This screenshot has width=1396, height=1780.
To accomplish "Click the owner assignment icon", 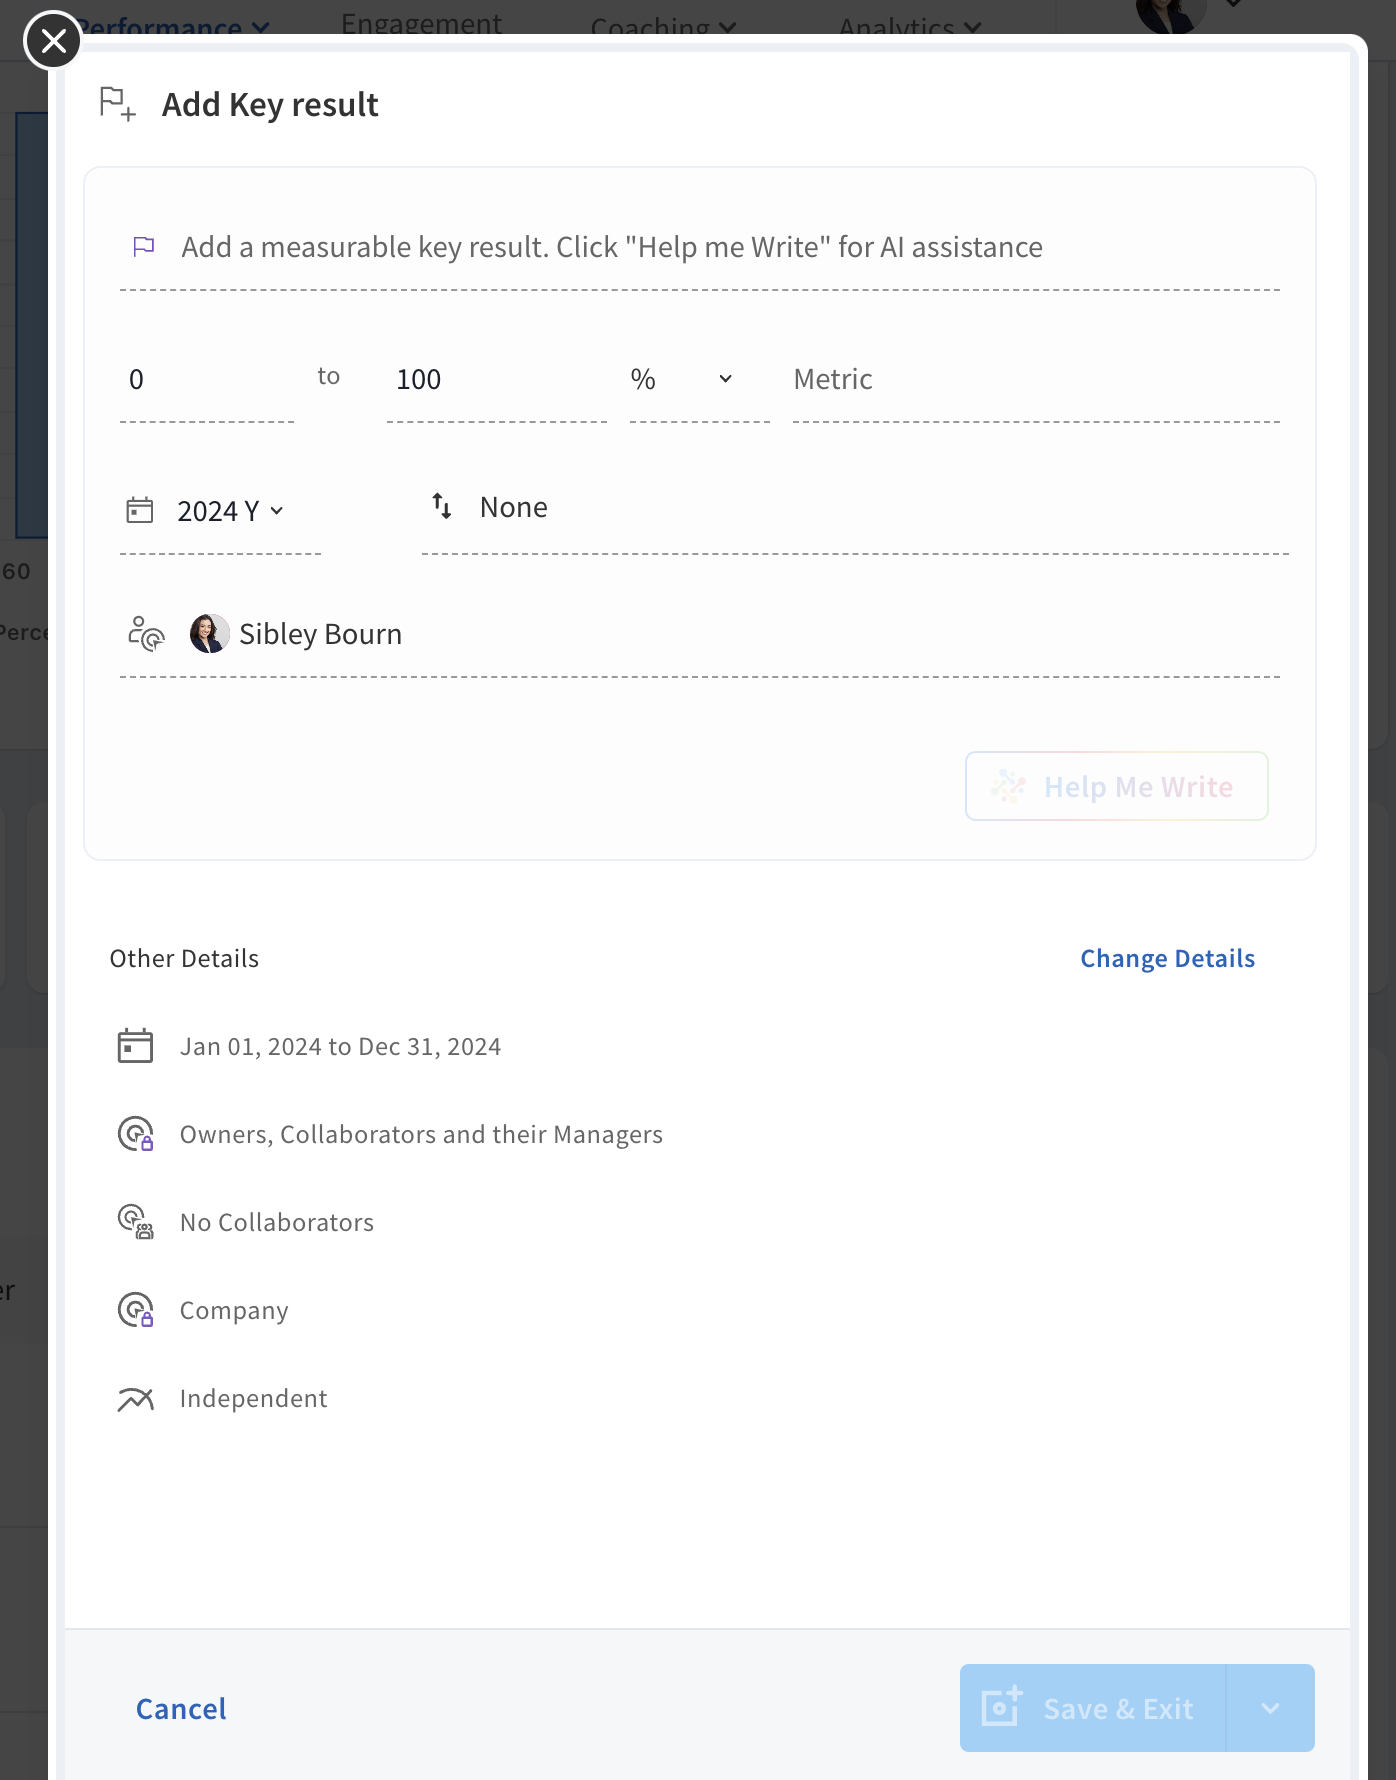I will point(146,634).
